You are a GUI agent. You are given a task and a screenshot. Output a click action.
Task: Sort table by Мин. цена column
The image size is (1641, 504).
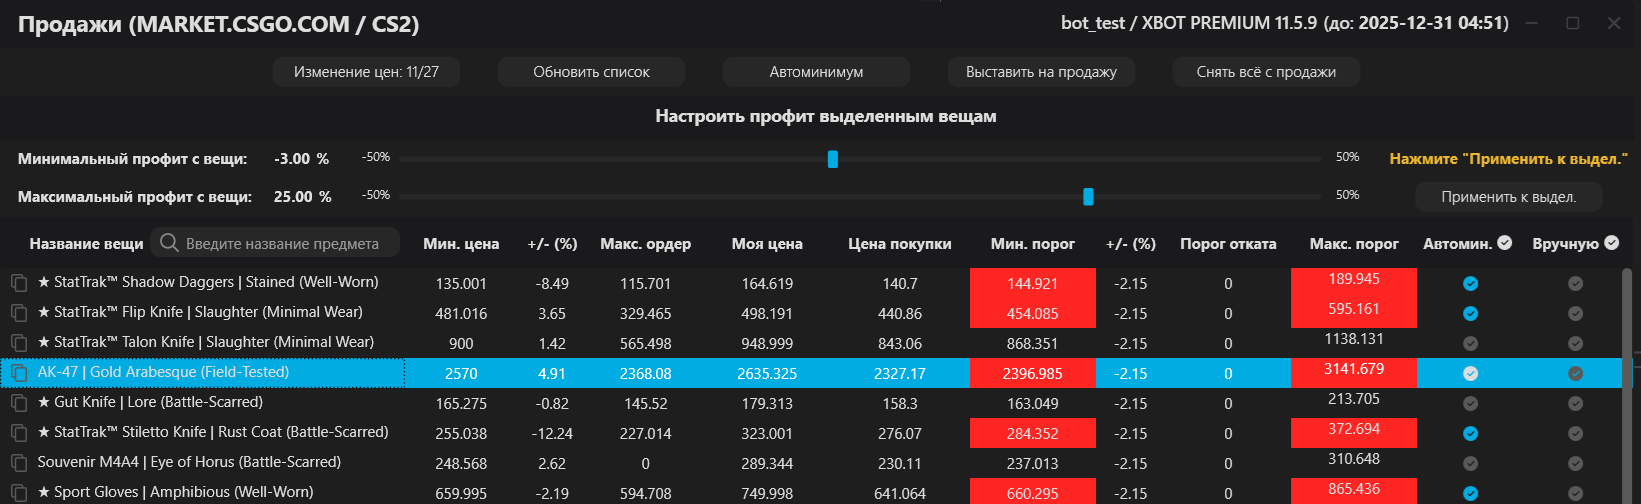(461, 244)
